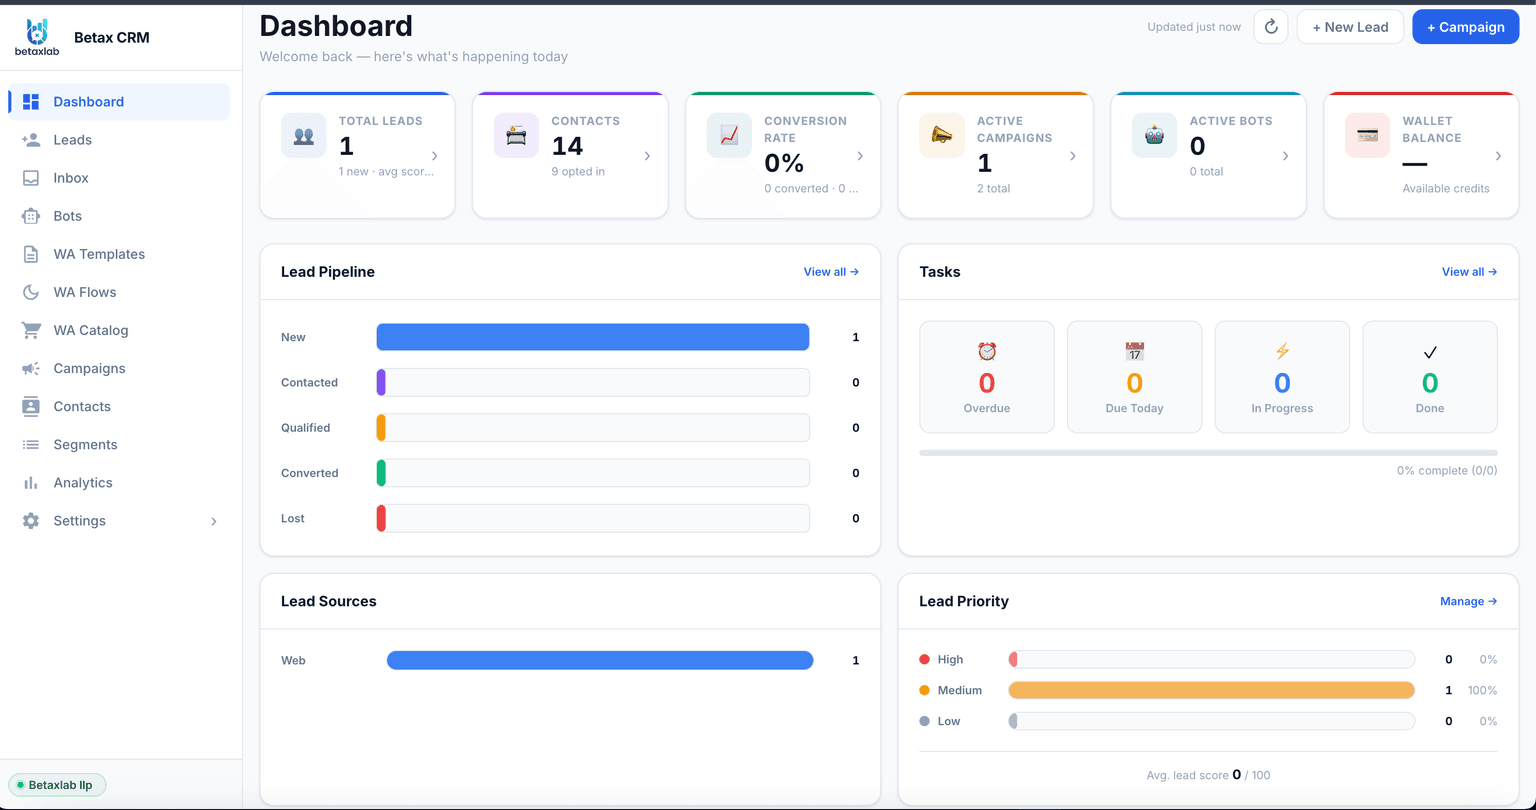Click the Active Campaigns megaphone icon
This screenshot has width=1536, height=810.
(x=942, y=135)
